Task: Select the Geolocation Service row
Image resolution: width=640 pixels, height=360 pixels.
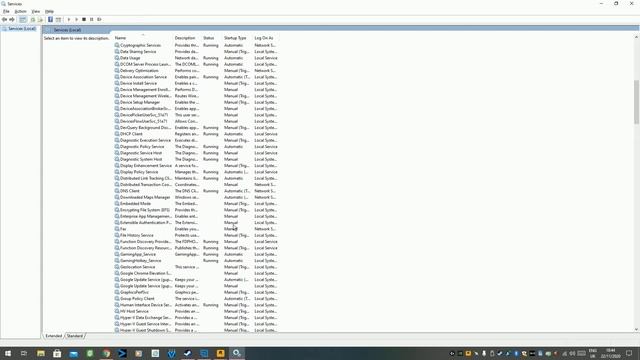Action: point(196,267)
